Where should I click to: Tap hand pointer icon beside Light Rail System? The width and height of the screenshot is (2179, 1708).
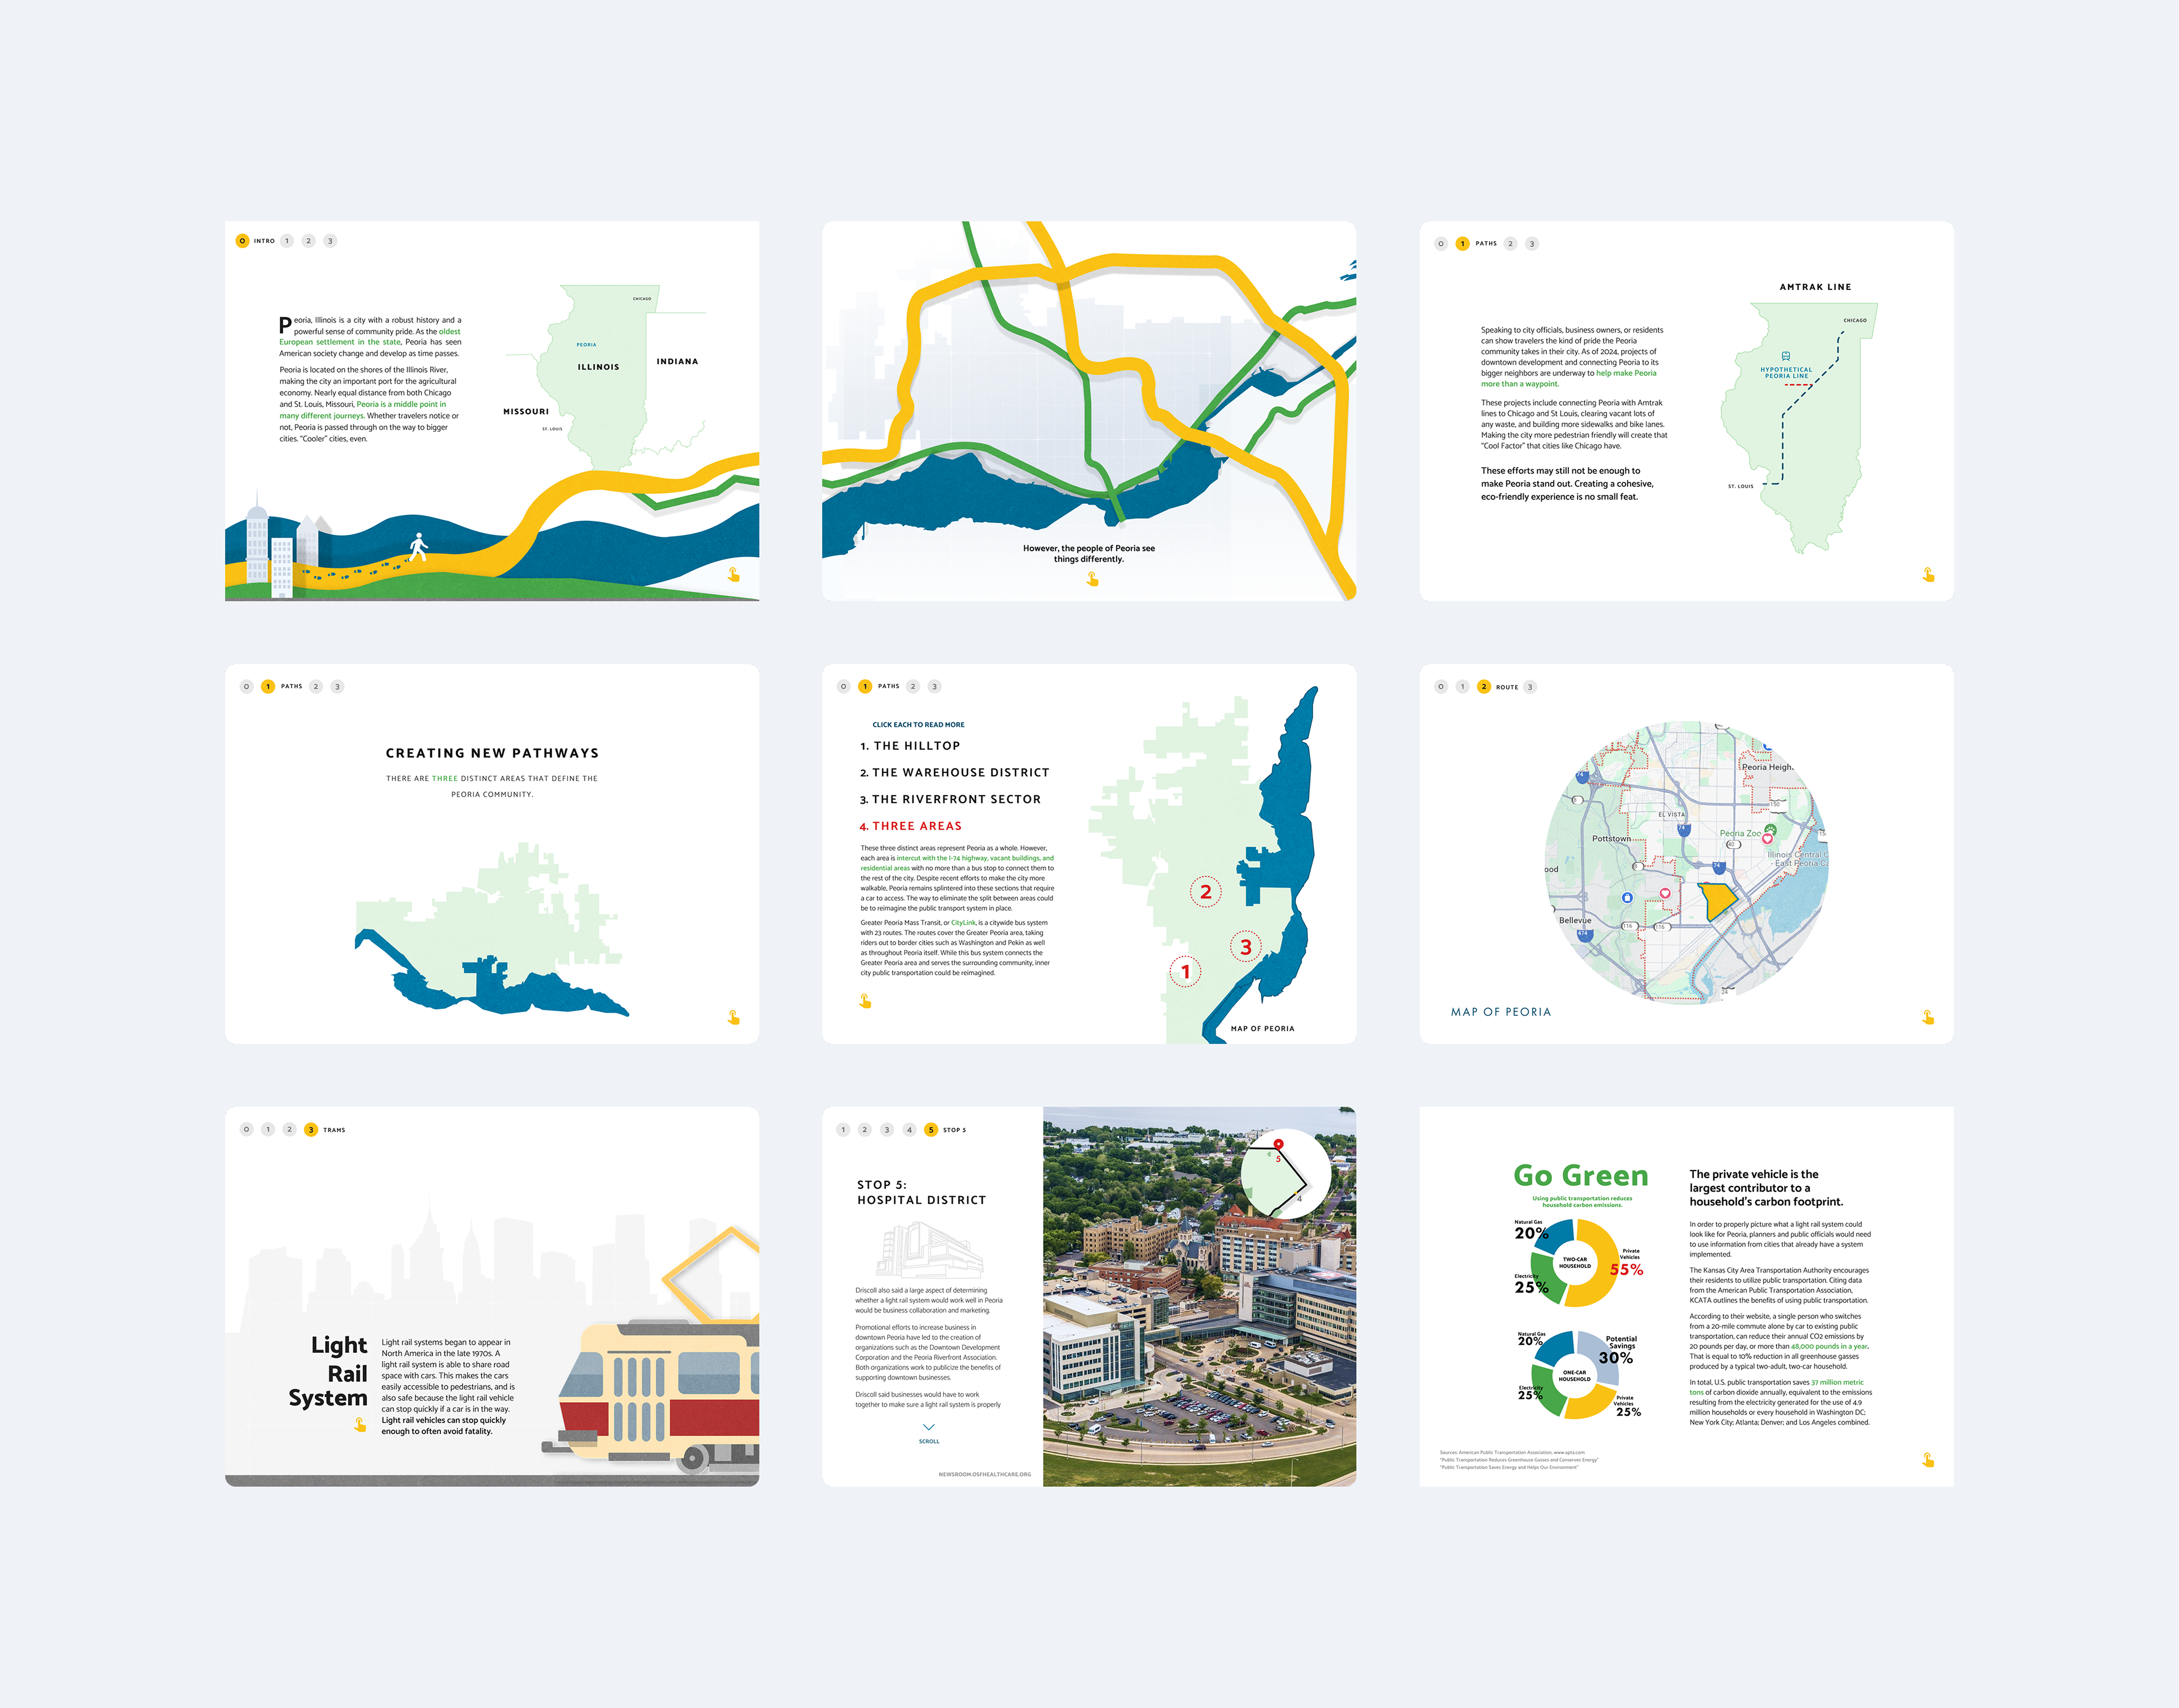360,1424
